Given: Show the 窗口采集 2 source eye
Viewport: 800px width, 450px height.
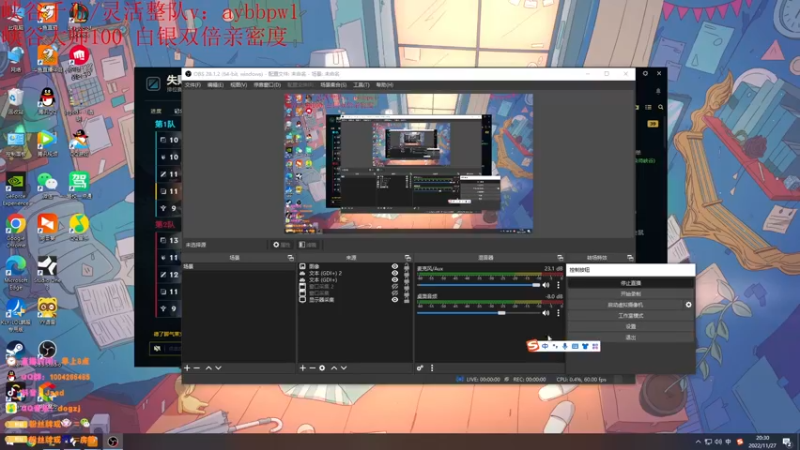Looking at the screenshot, I should [394, 287].
